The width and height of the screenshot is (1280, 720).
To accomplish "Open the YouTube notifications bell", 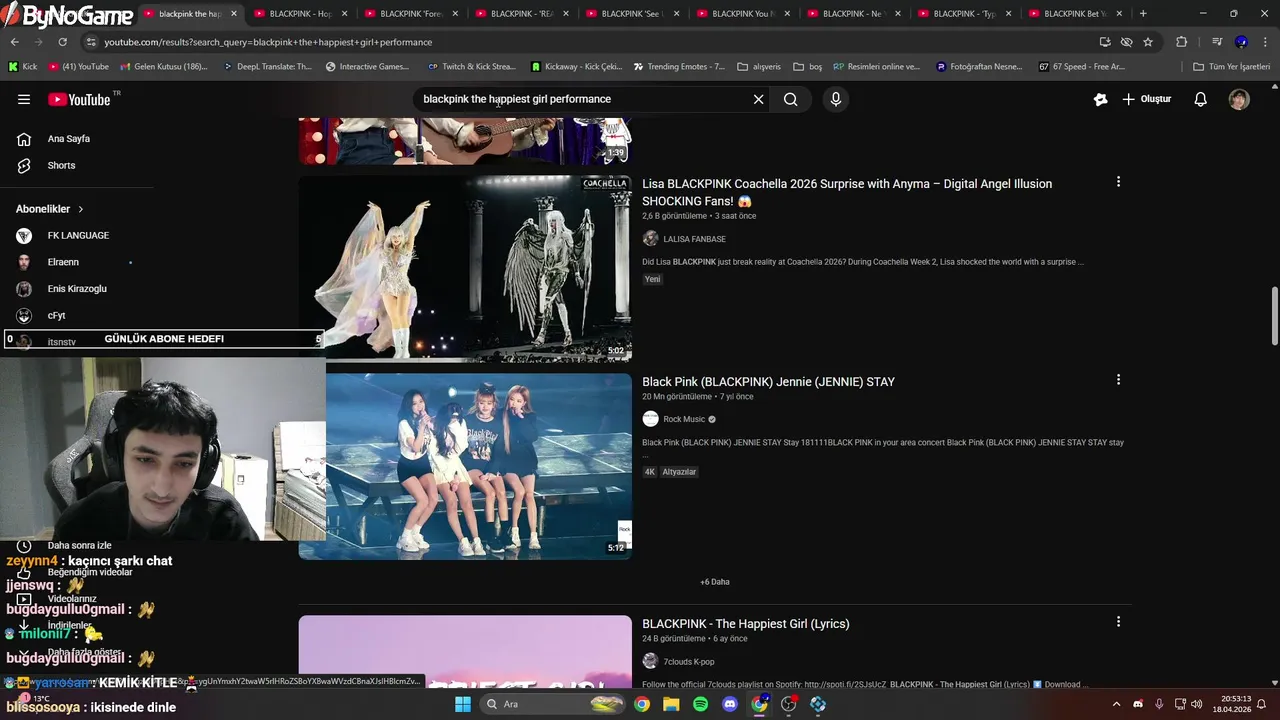I will pos(1201,99).
